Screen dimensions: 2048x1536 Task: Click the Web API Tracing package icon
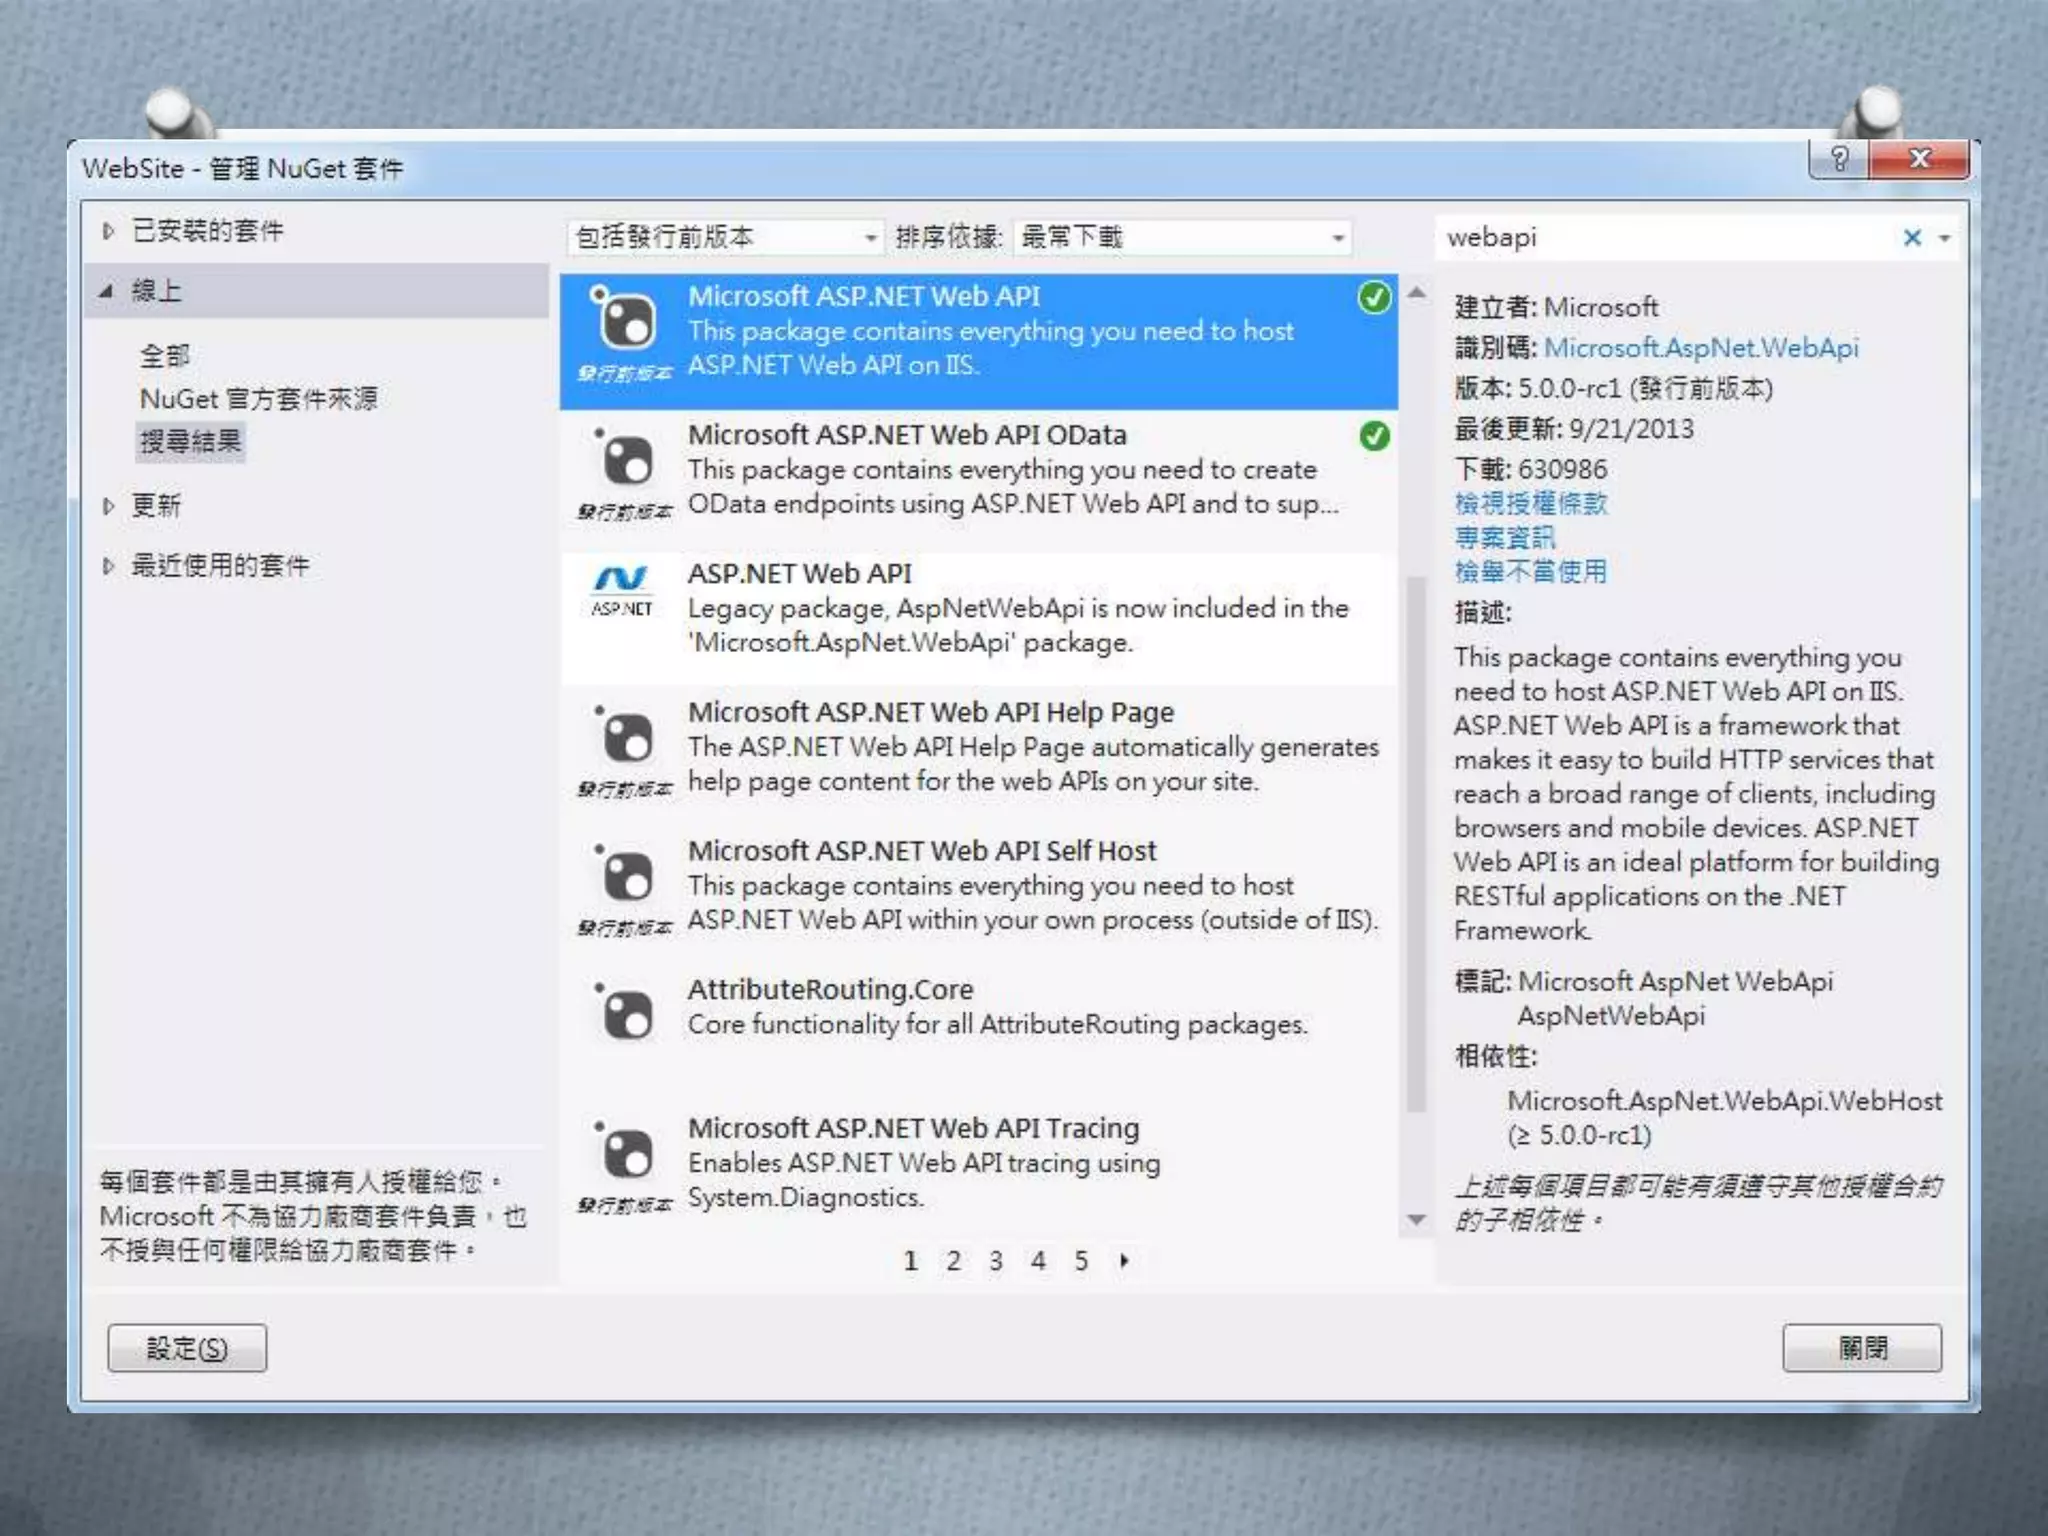(x=626, y=1154)
